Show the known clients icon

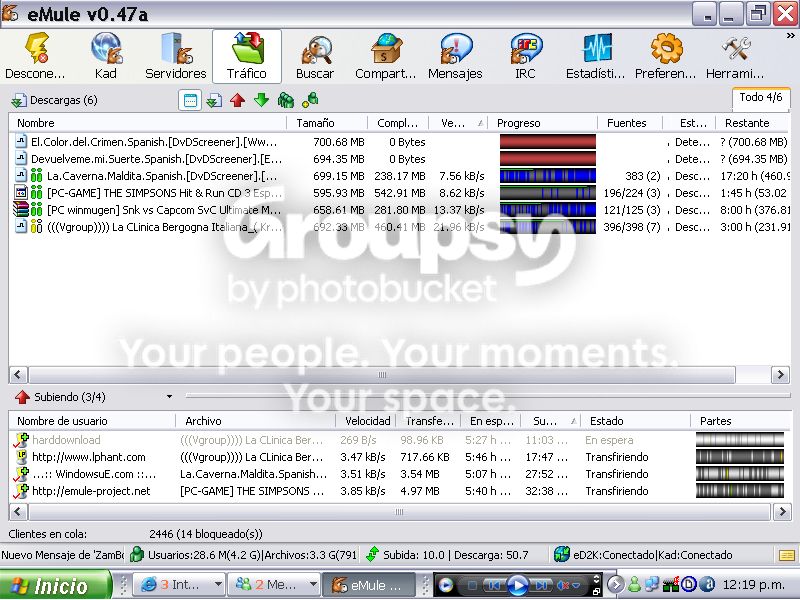[310, 100]
